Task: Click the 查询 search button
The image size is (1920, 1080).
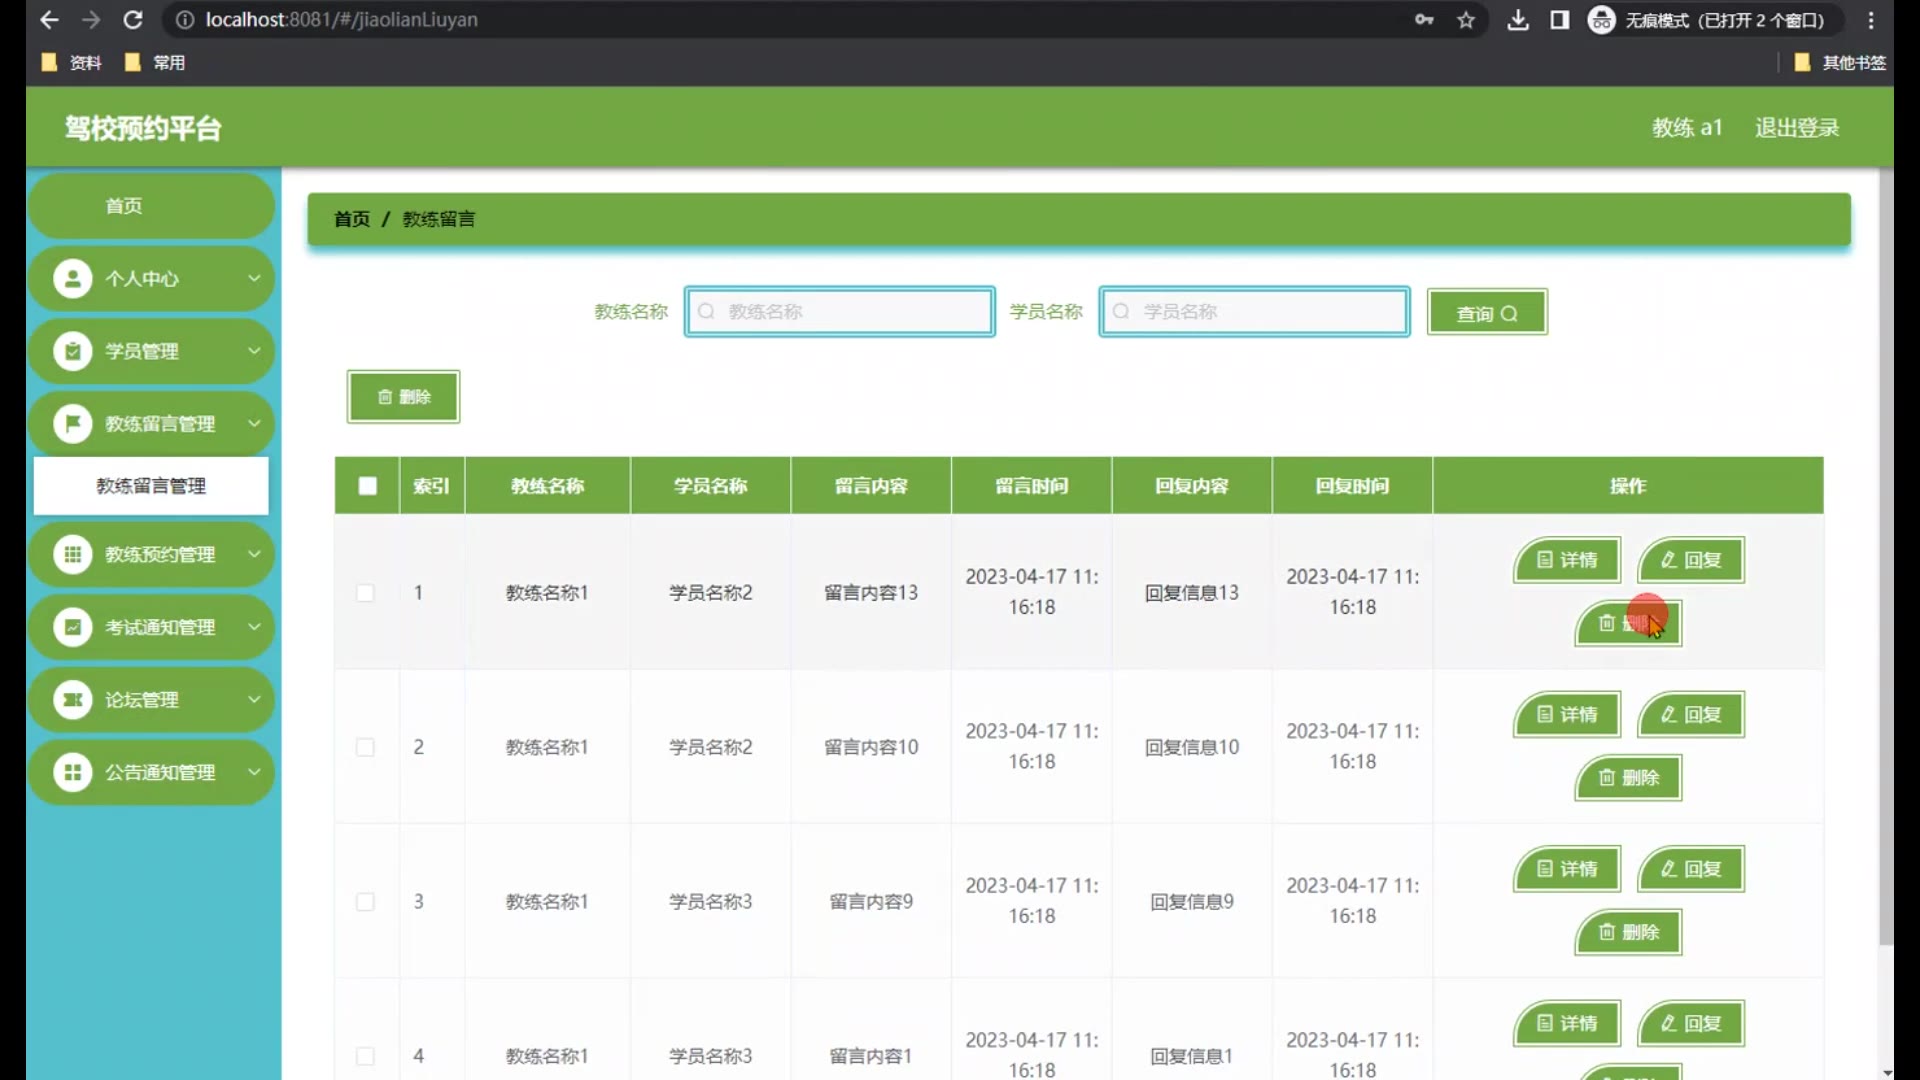Action: 1487,313
